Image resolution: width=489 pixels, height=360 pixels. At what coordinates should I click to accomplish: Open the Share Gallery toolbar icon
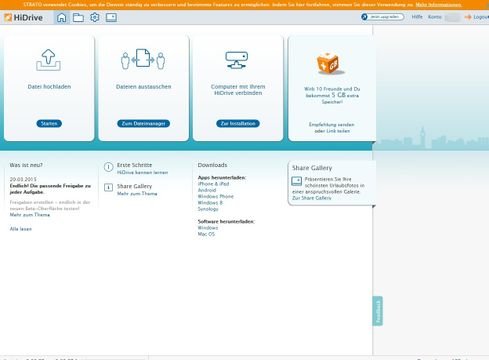[x=111, y=17]
